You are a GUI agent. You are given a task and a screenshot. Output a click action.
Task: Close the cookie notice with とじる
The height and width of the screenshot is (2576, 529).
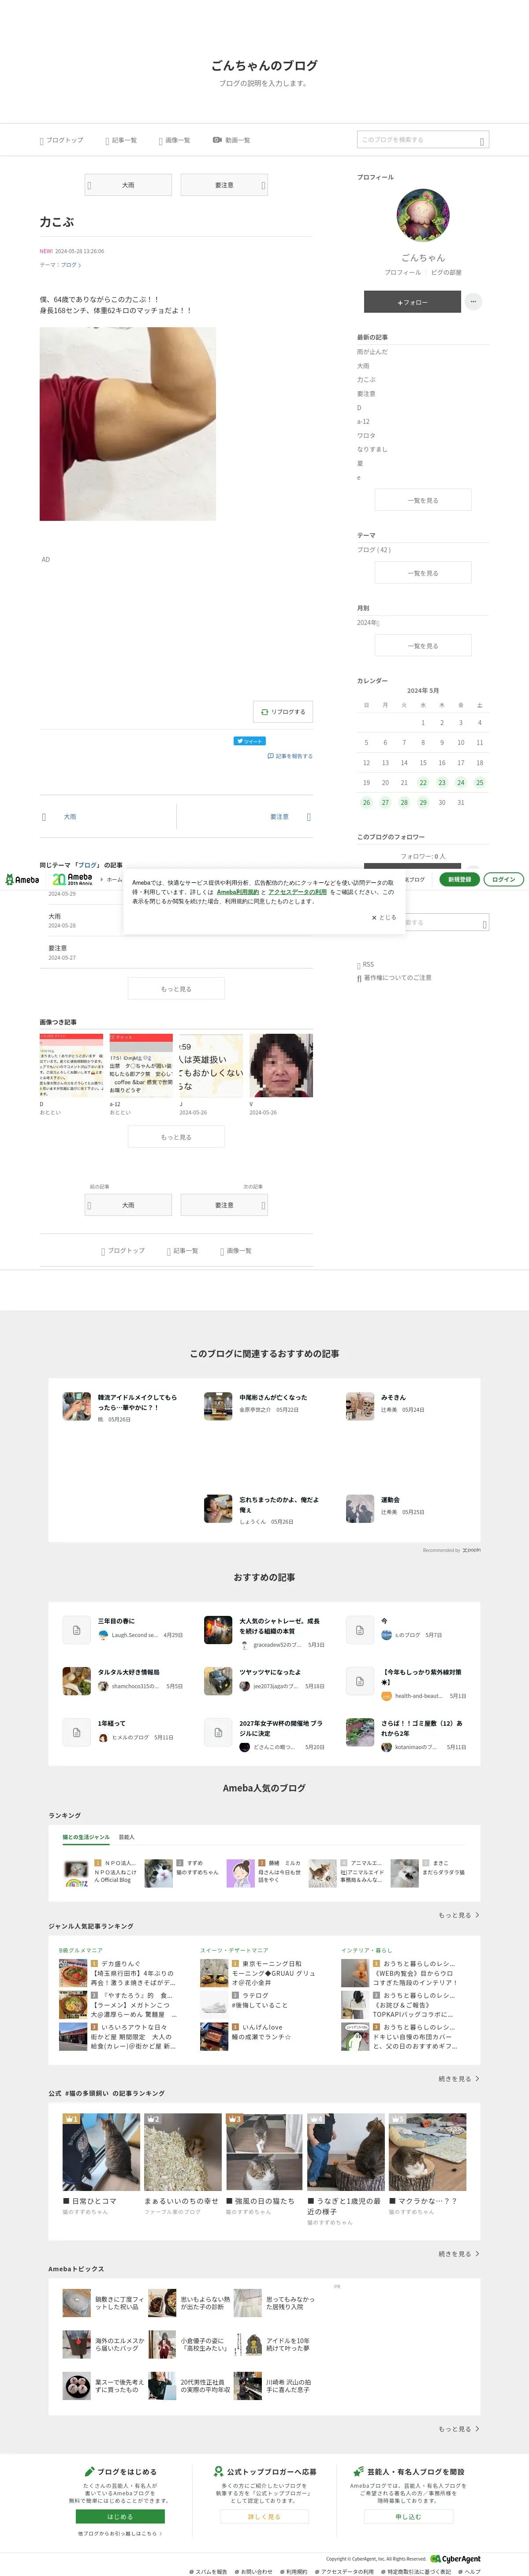tap(384, 917)
